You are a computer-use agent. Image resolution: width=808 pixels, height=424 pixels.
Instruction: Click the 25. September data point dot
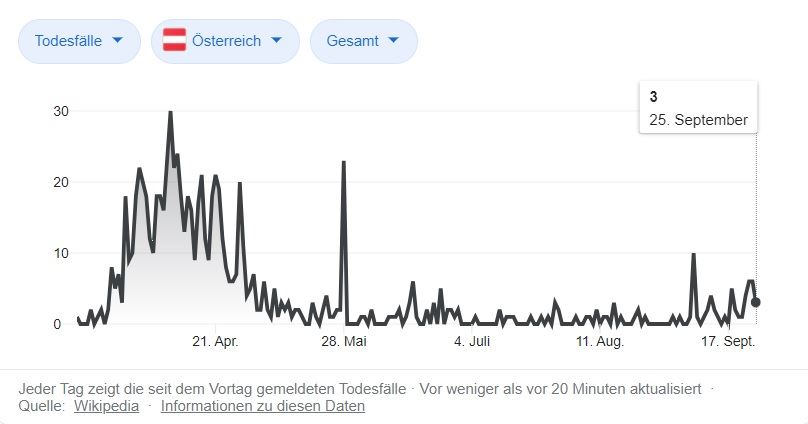[756, 302]
